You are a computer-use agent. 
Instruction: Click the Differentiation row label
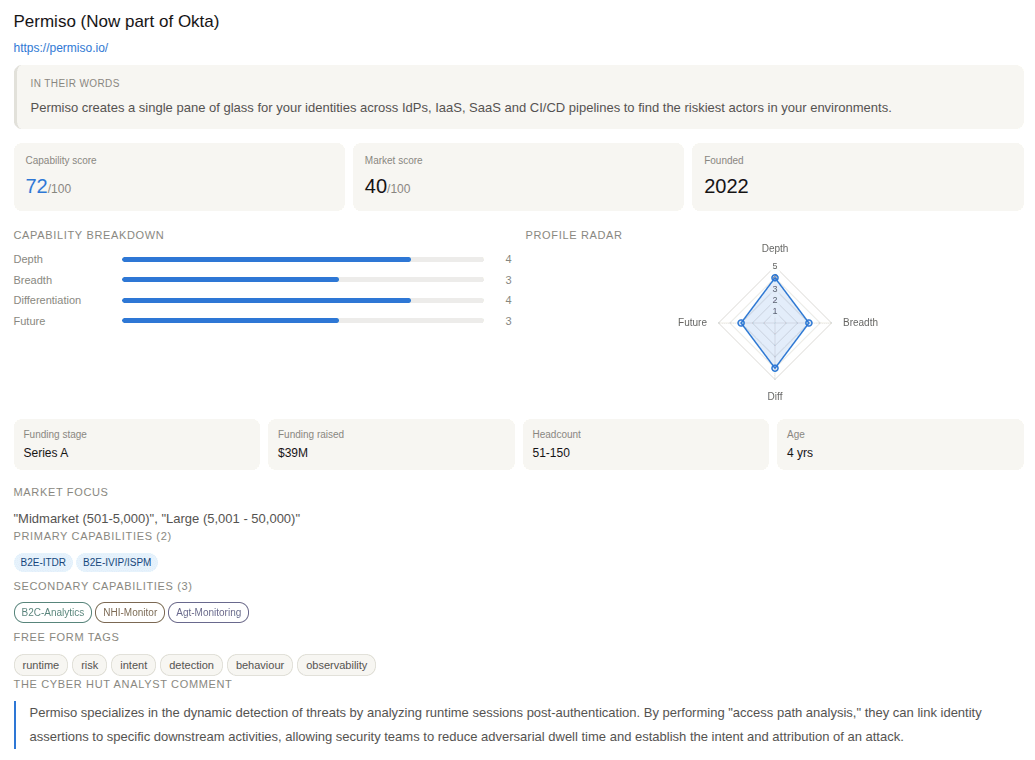click(x=48, y=300)
